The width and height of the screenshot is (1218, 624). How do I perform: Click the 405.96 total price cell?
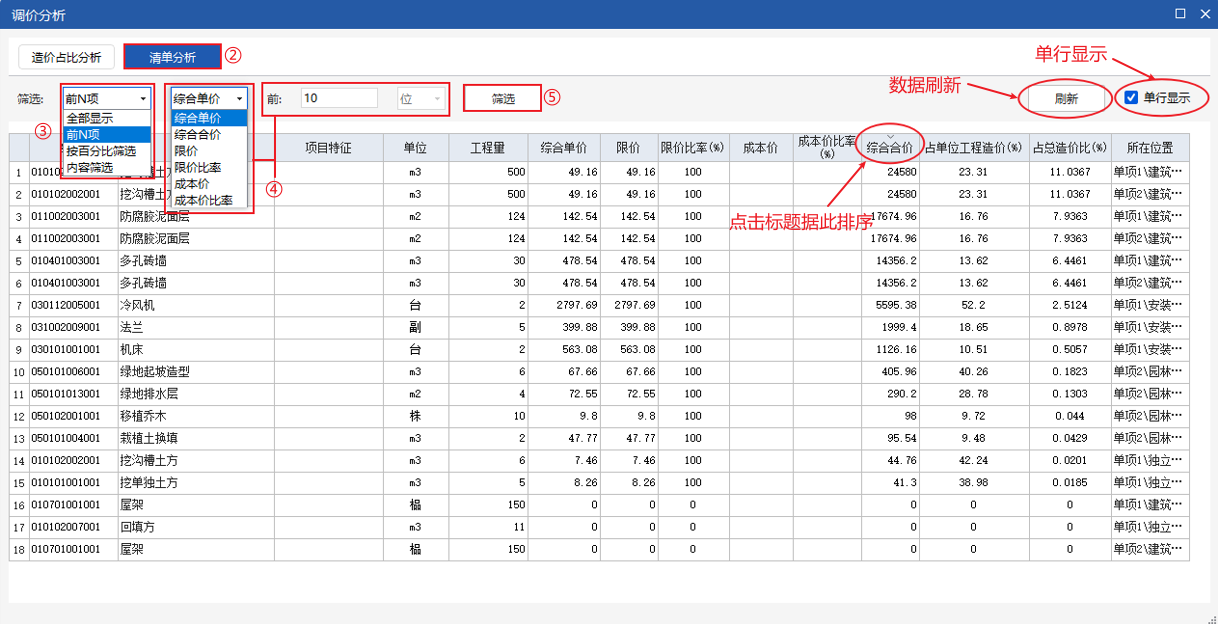tap(890, 372)
